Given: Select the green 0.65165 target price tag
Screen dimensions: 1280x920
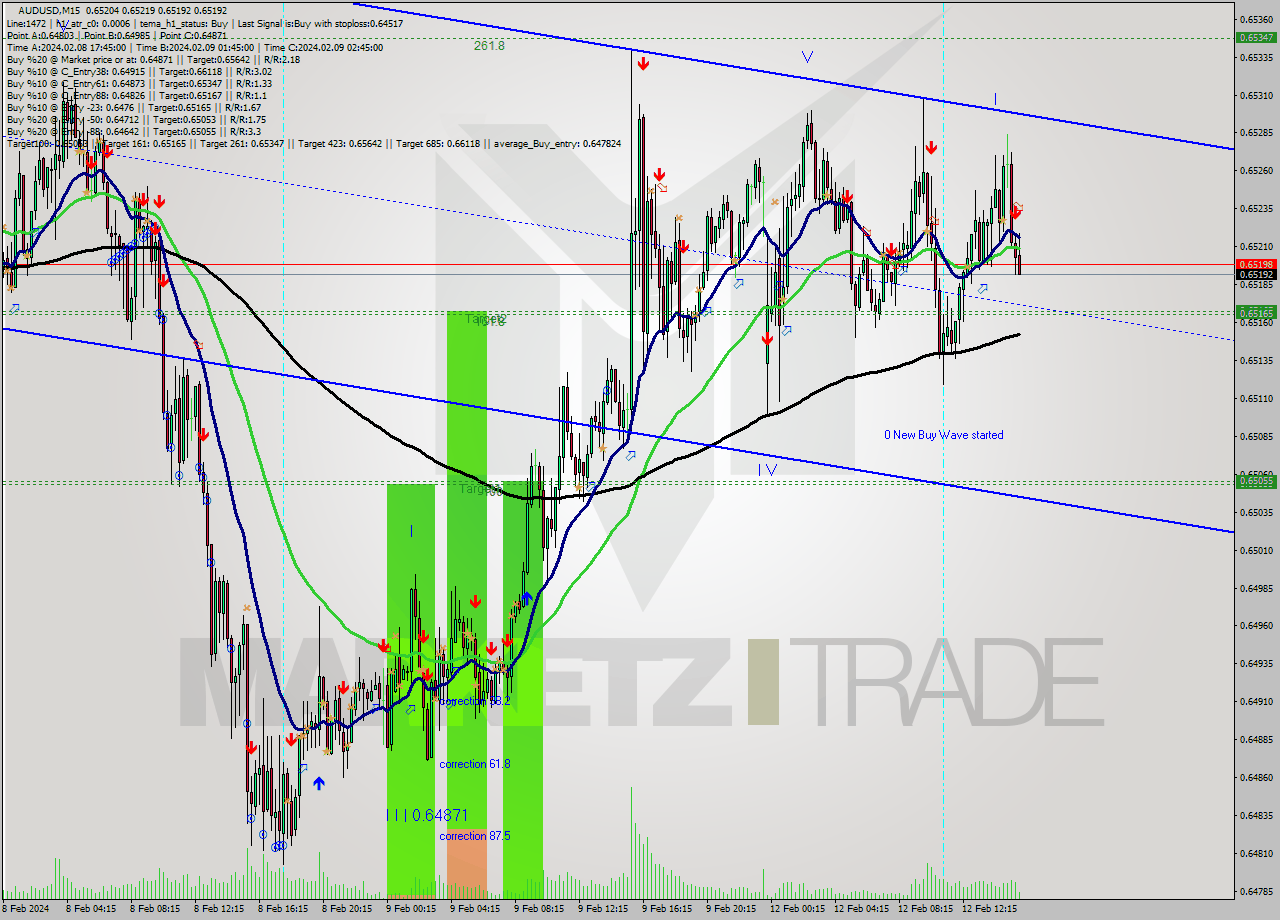Looking at the screenshot, I should tap(1257, 313).
